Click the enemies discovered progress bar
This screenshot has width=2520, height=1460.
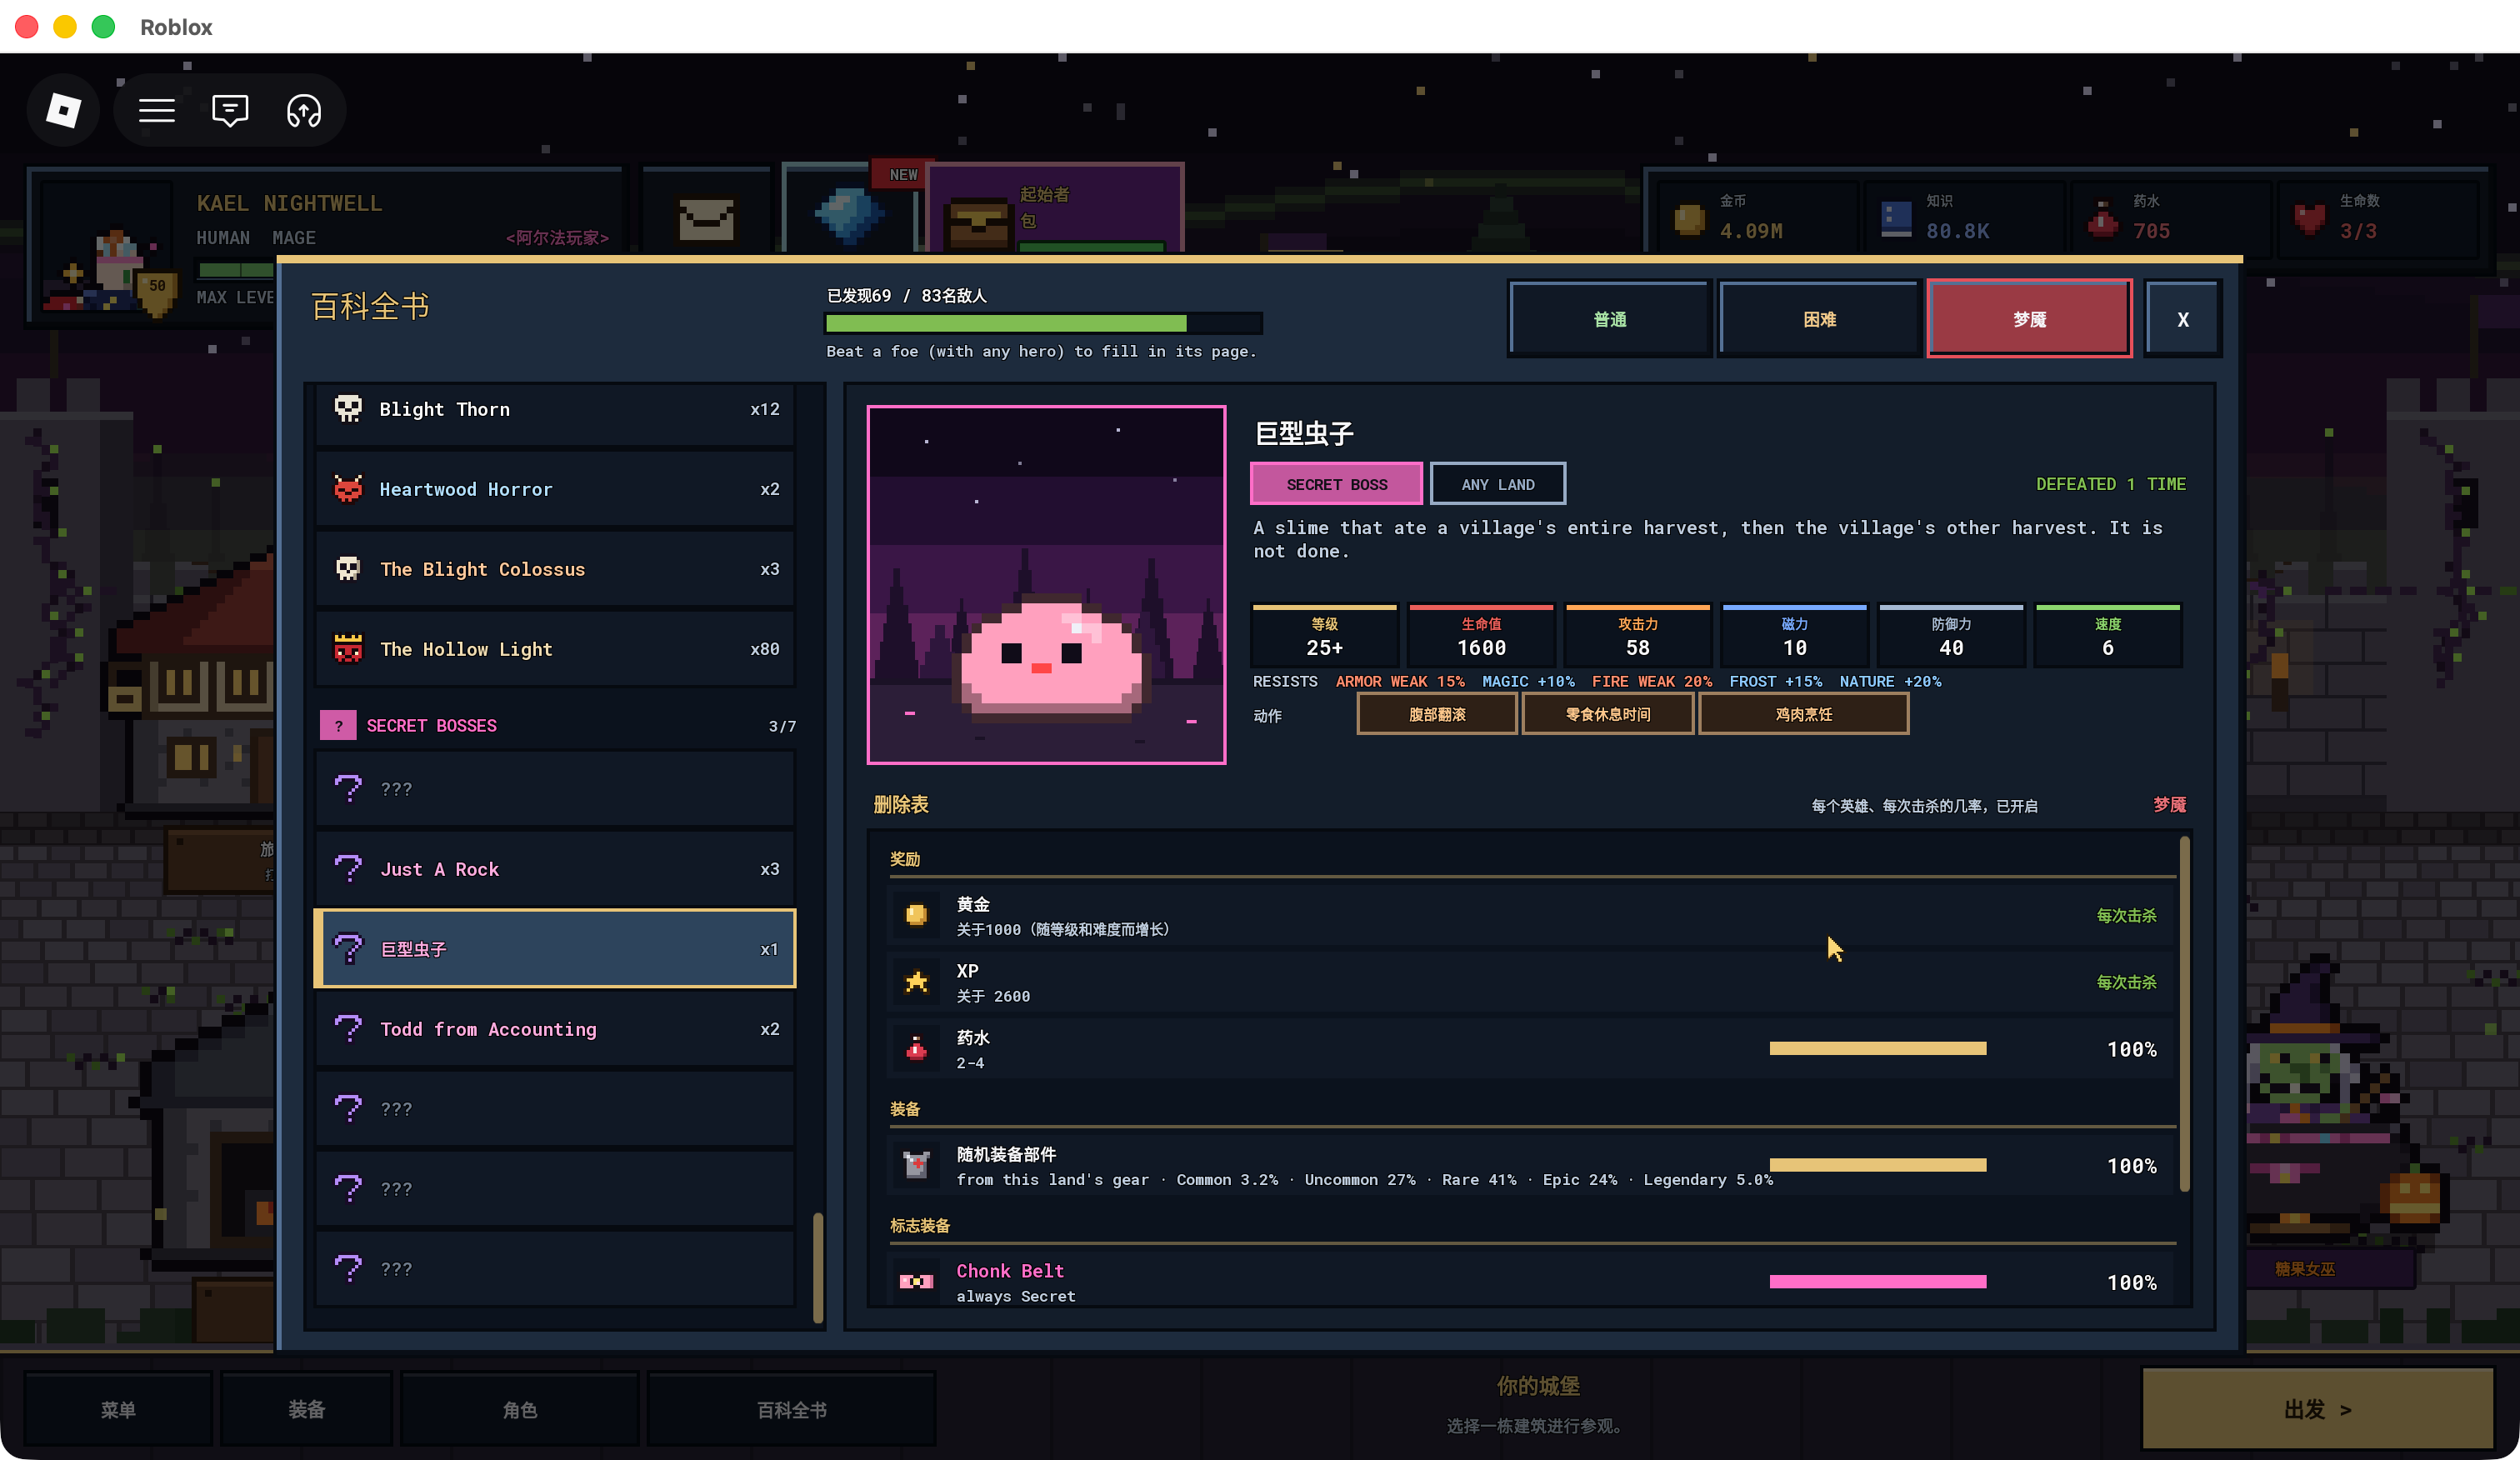[1044, 323]
